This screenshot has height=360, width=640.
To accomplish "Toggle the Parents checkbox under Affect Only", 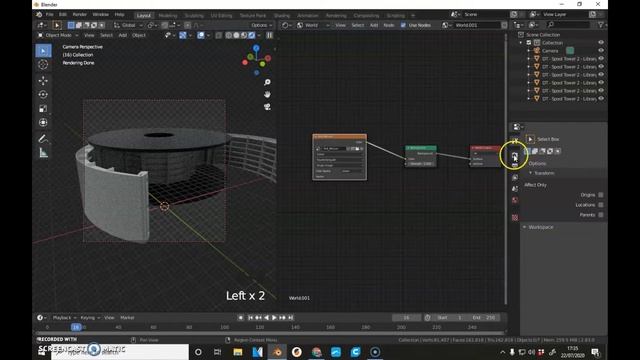I will (600, 215).
